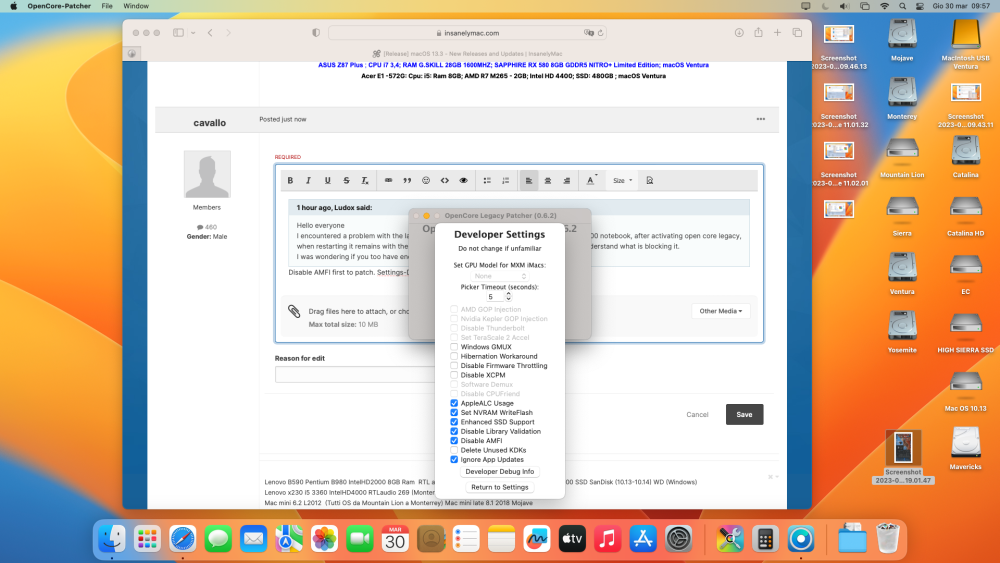Toggle bold formatting in forum editor
This screenshot has width=1000, height=563.
[290, 180]
